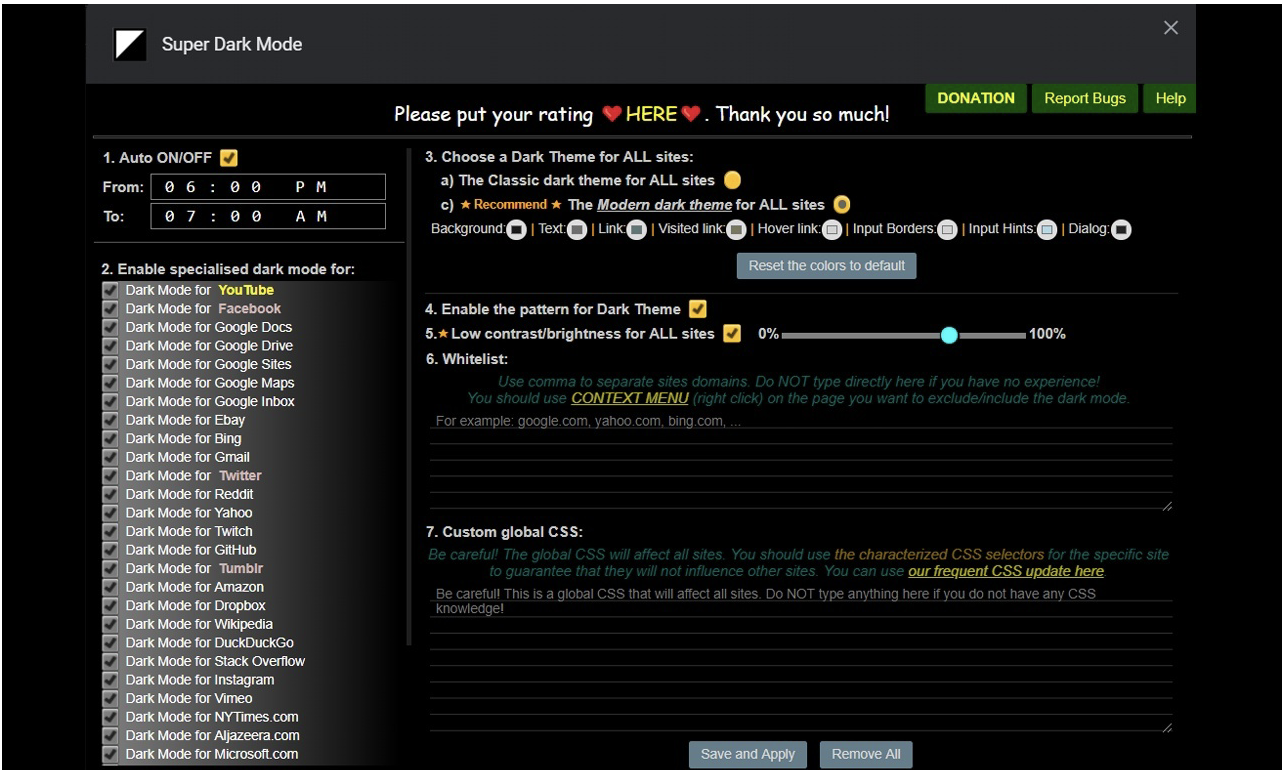Toggle Dark Mode for Microsoft.com checkbox
Screen dimensions: 1284x770
tap(111, 754)
